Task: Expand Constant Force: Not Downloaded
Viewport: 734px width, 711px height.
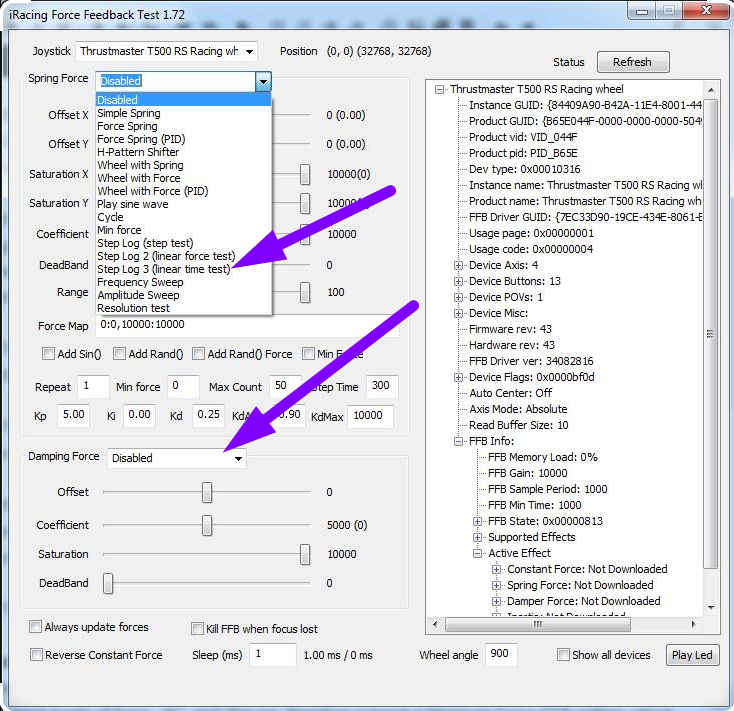Action: (x=497, y=570)
